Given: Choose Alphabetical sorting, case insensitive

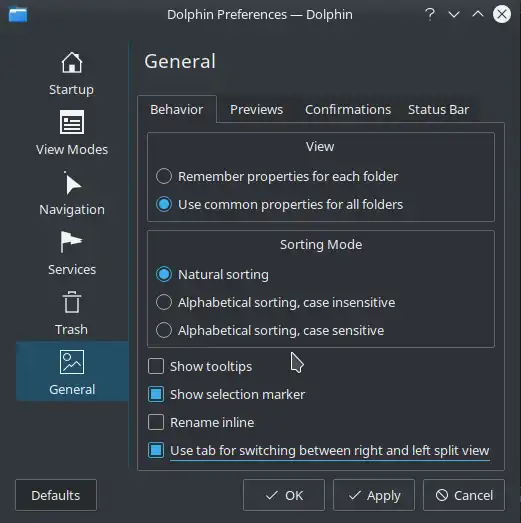Looking at the screenshot, I should (x=164, y=302).
